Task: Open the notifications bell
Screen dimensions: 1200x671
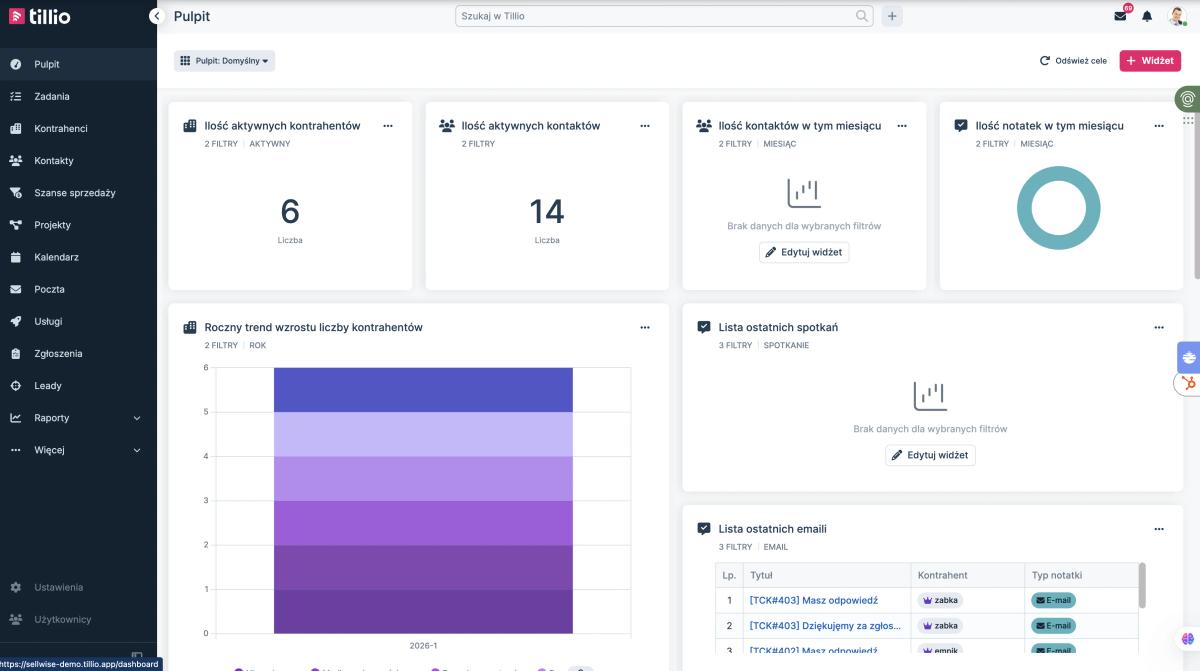Action: point(1147,16)
